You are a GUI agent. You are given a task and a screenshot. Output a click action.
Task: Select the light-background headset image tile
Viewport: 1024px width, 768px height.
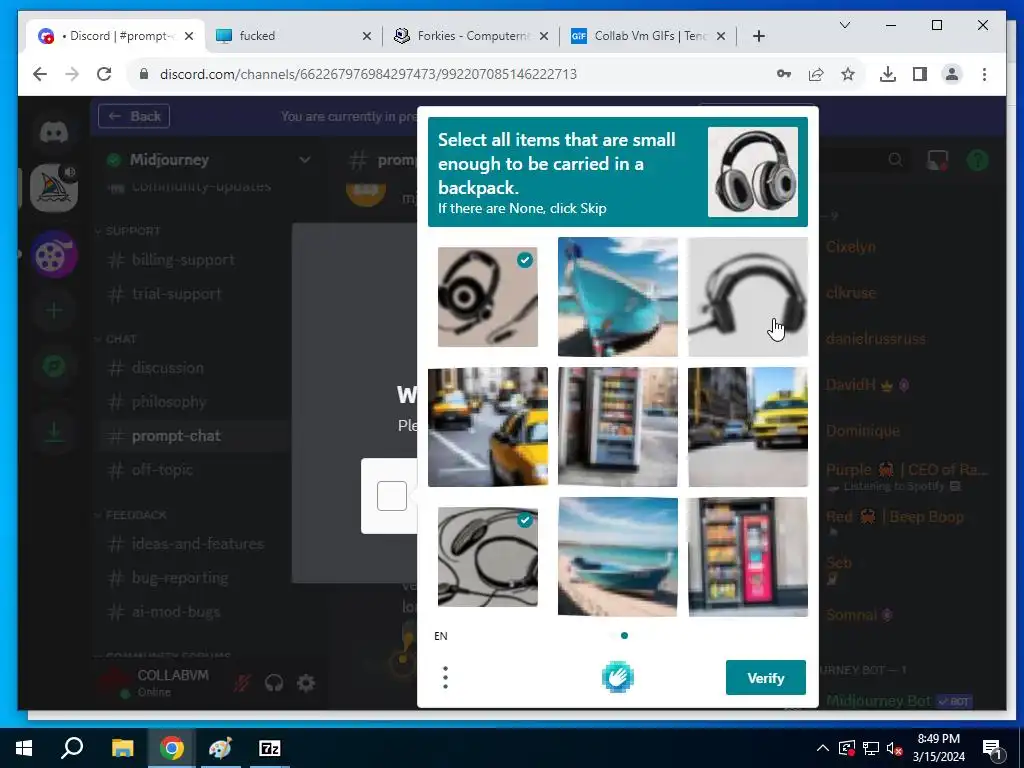tap(748, 296)
